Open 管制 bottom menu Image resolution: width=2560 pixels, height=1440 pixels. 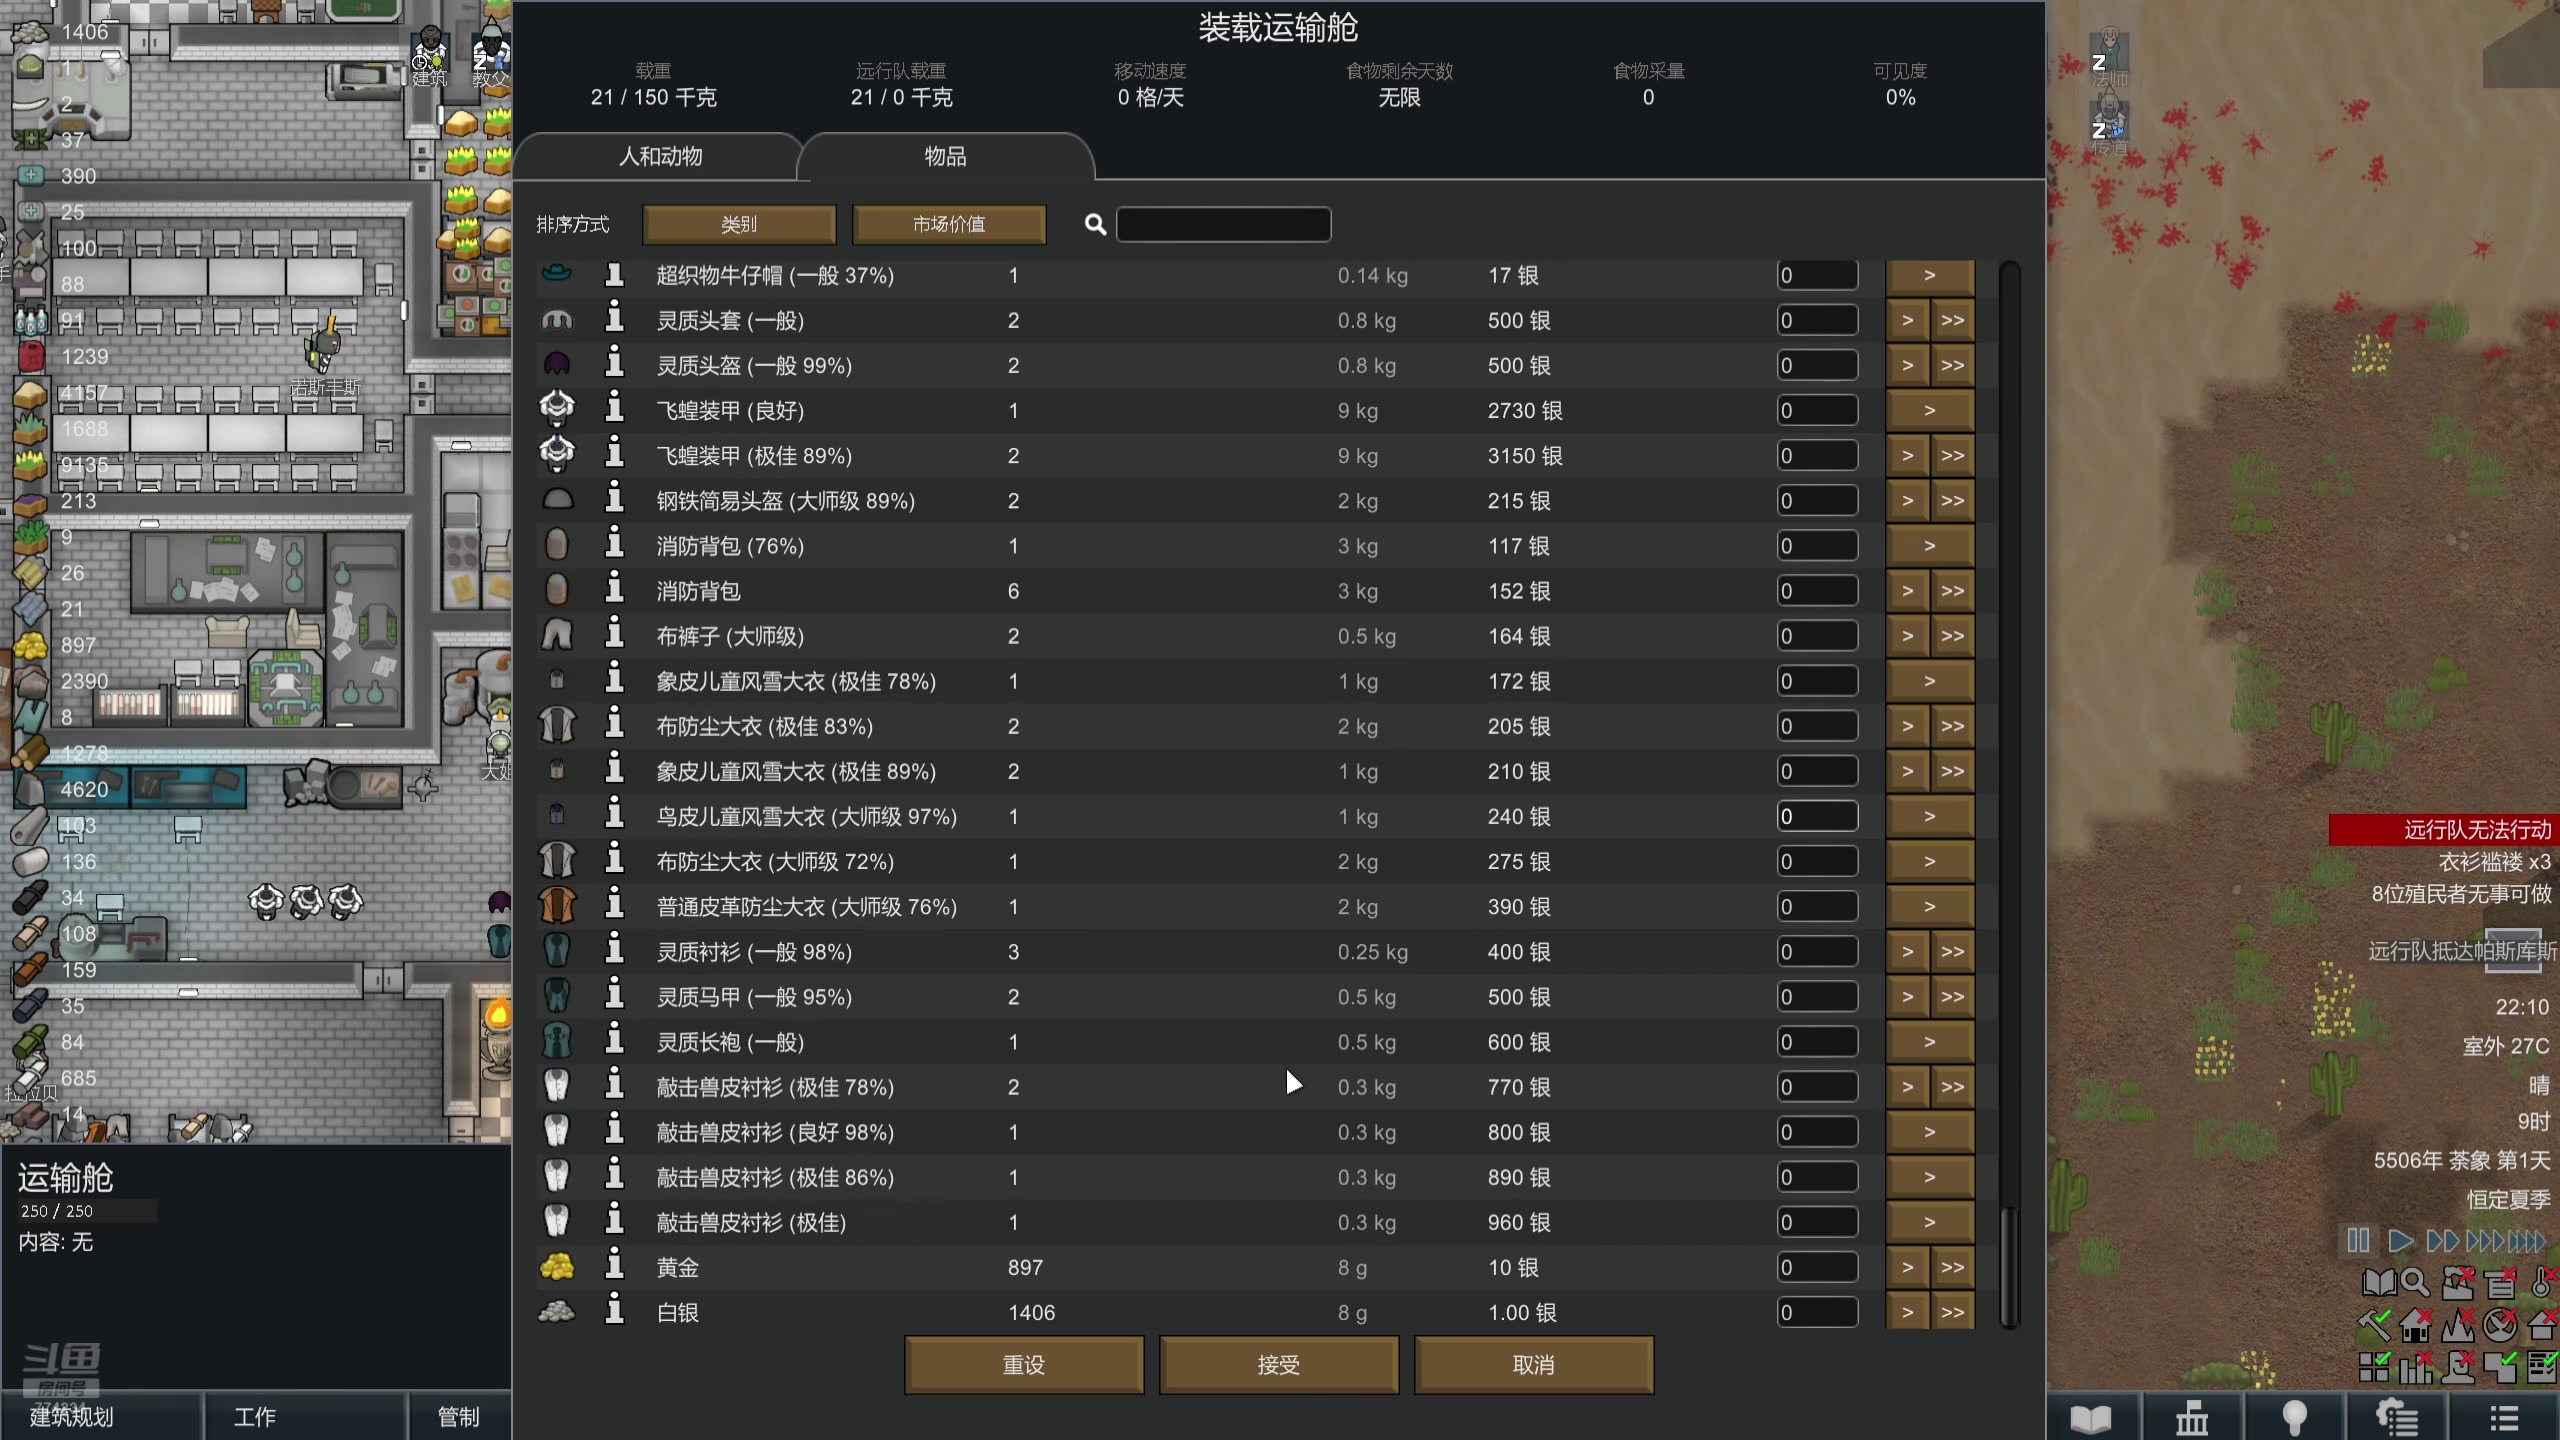pos(459,1417)
